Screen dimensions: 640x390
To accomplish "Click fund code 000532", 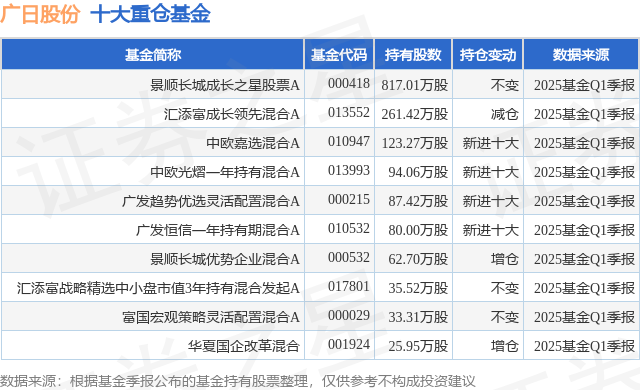I will coord(349,257).
